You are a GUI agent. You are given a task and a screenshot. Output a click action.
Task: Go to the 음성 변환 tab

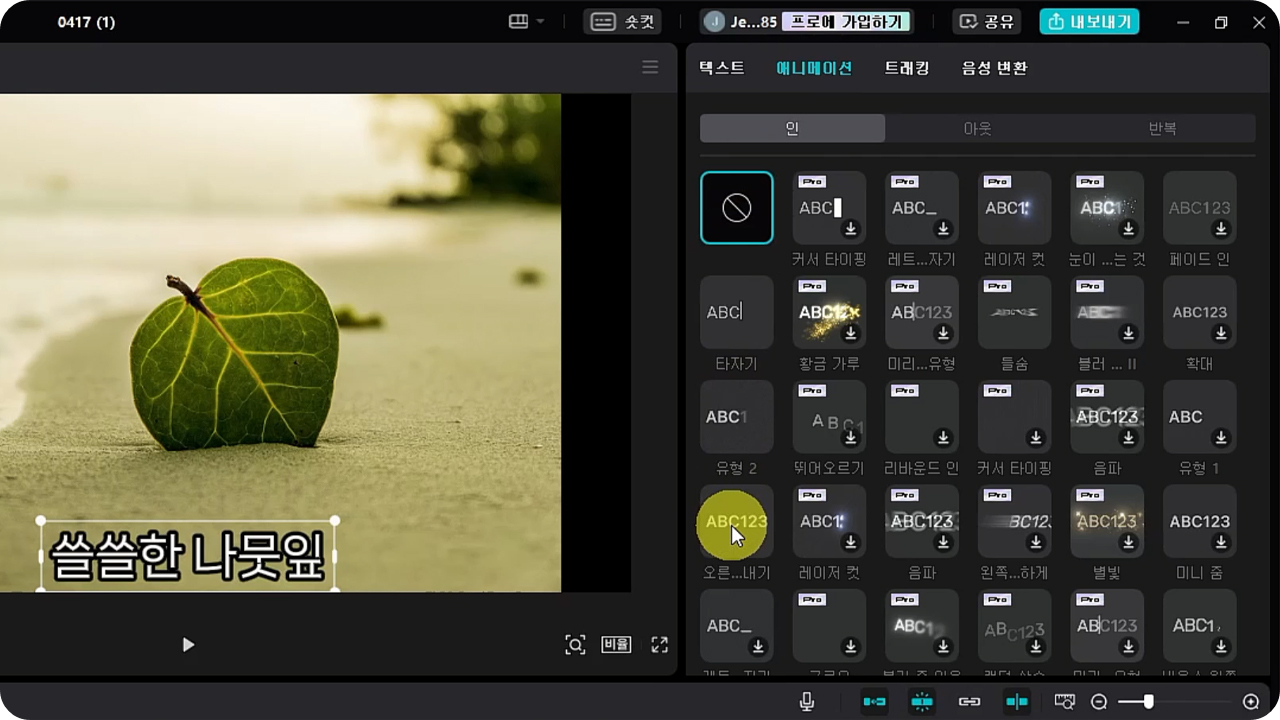[x=994, y=68]
